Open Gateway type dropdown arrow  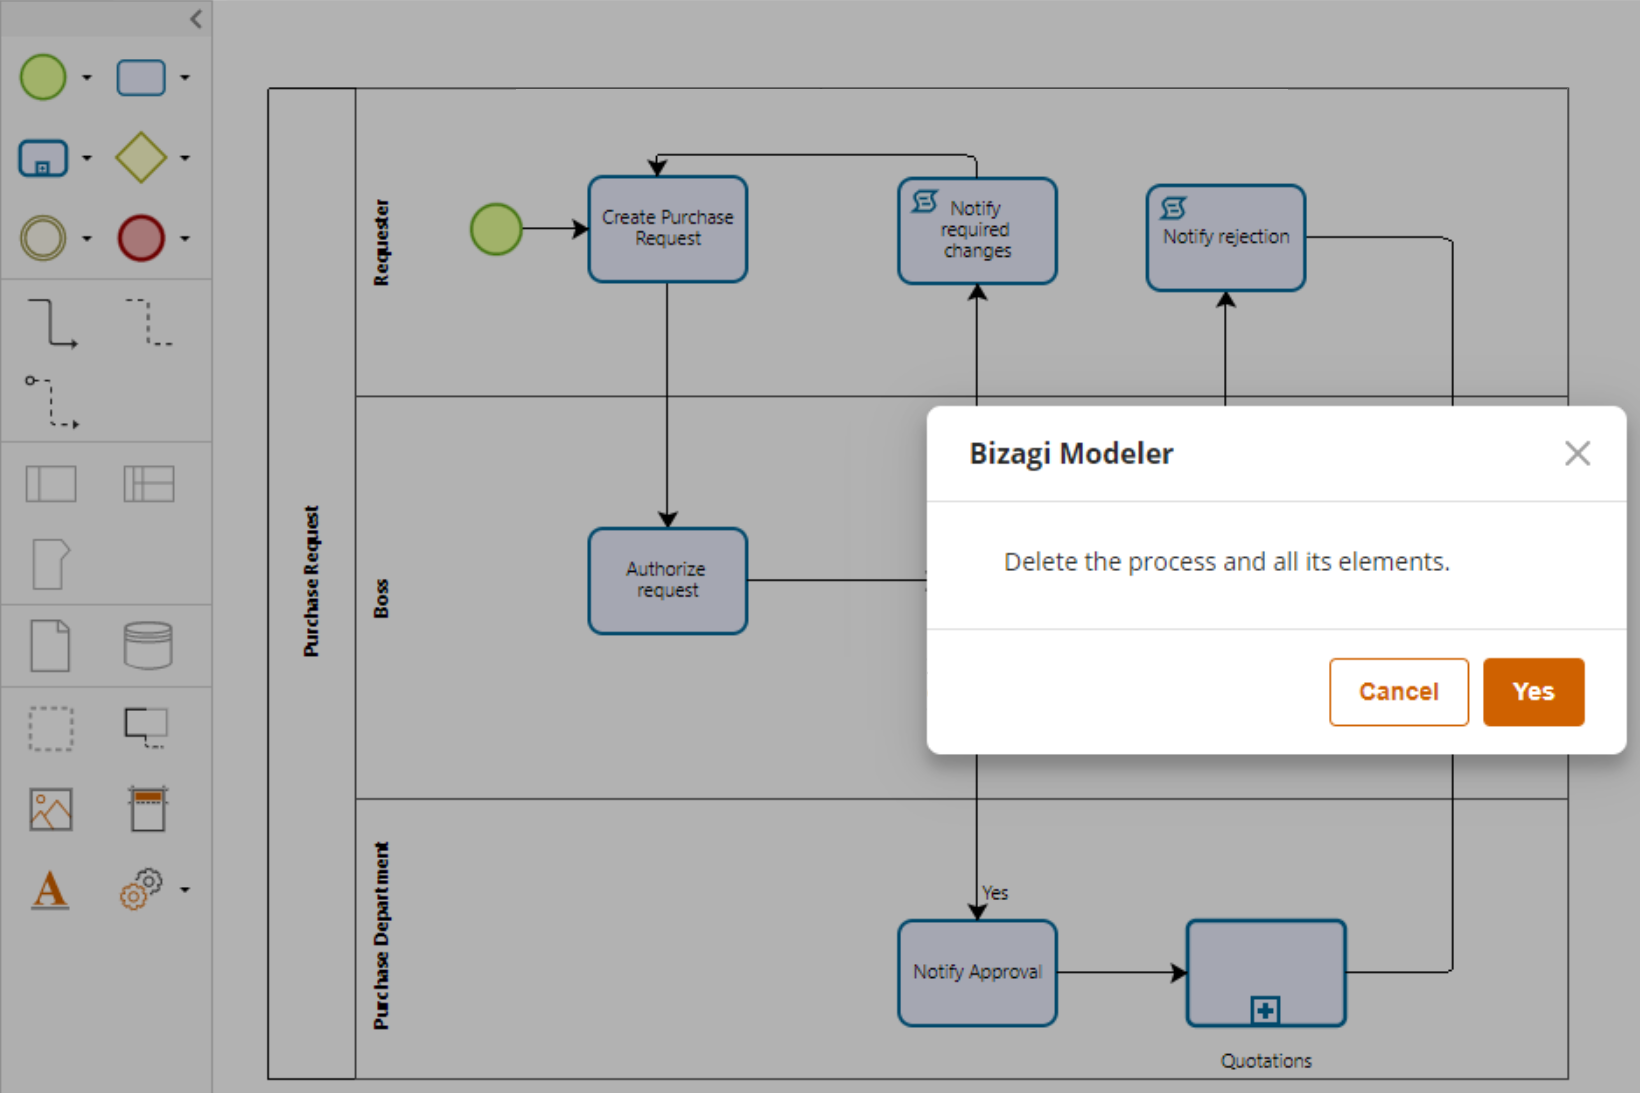coord(185,158)
